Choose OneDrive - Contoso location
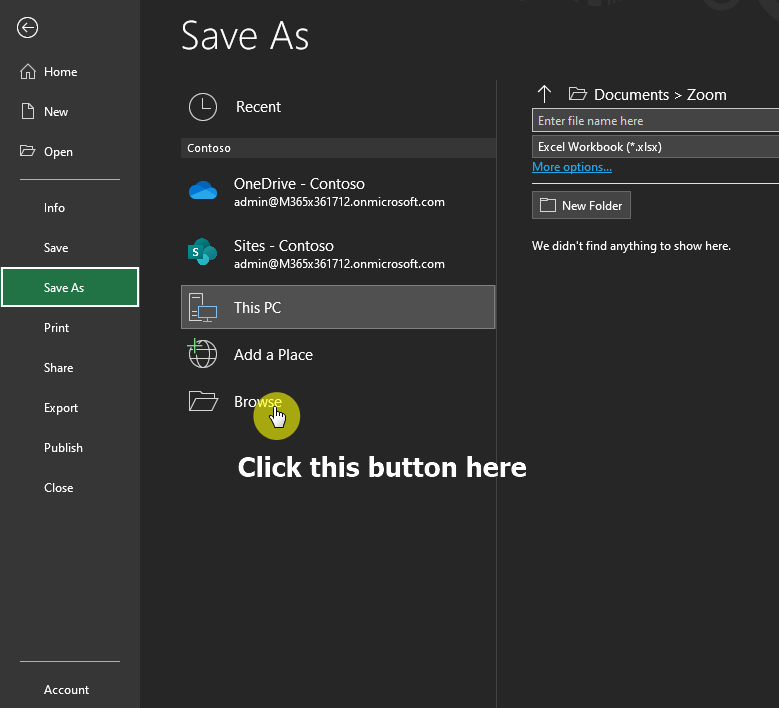The width and height of the screenshot is (779, 708). coord(338,191)
